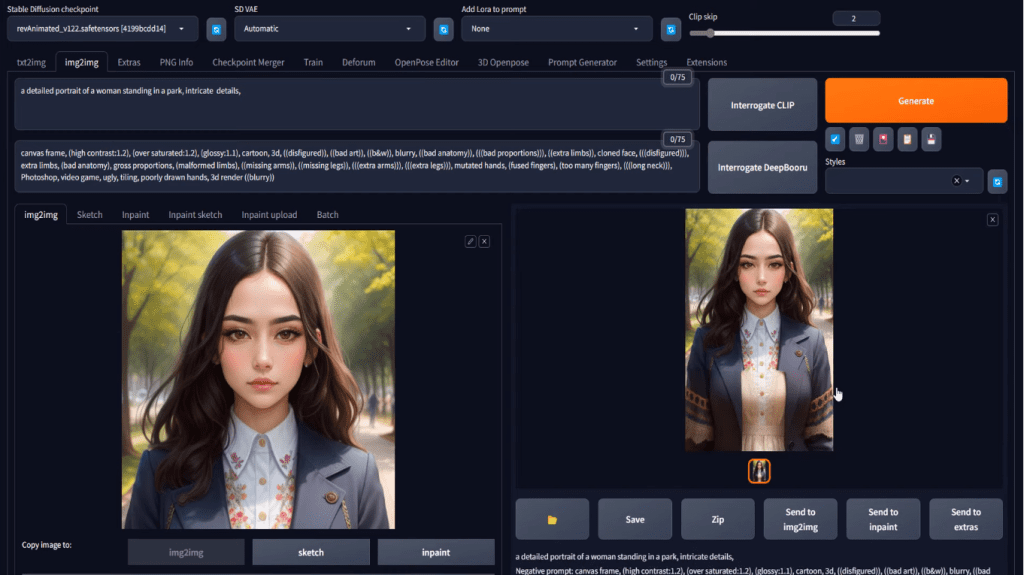
Task: Open output folder with folder icon
Action: point(552,519)
